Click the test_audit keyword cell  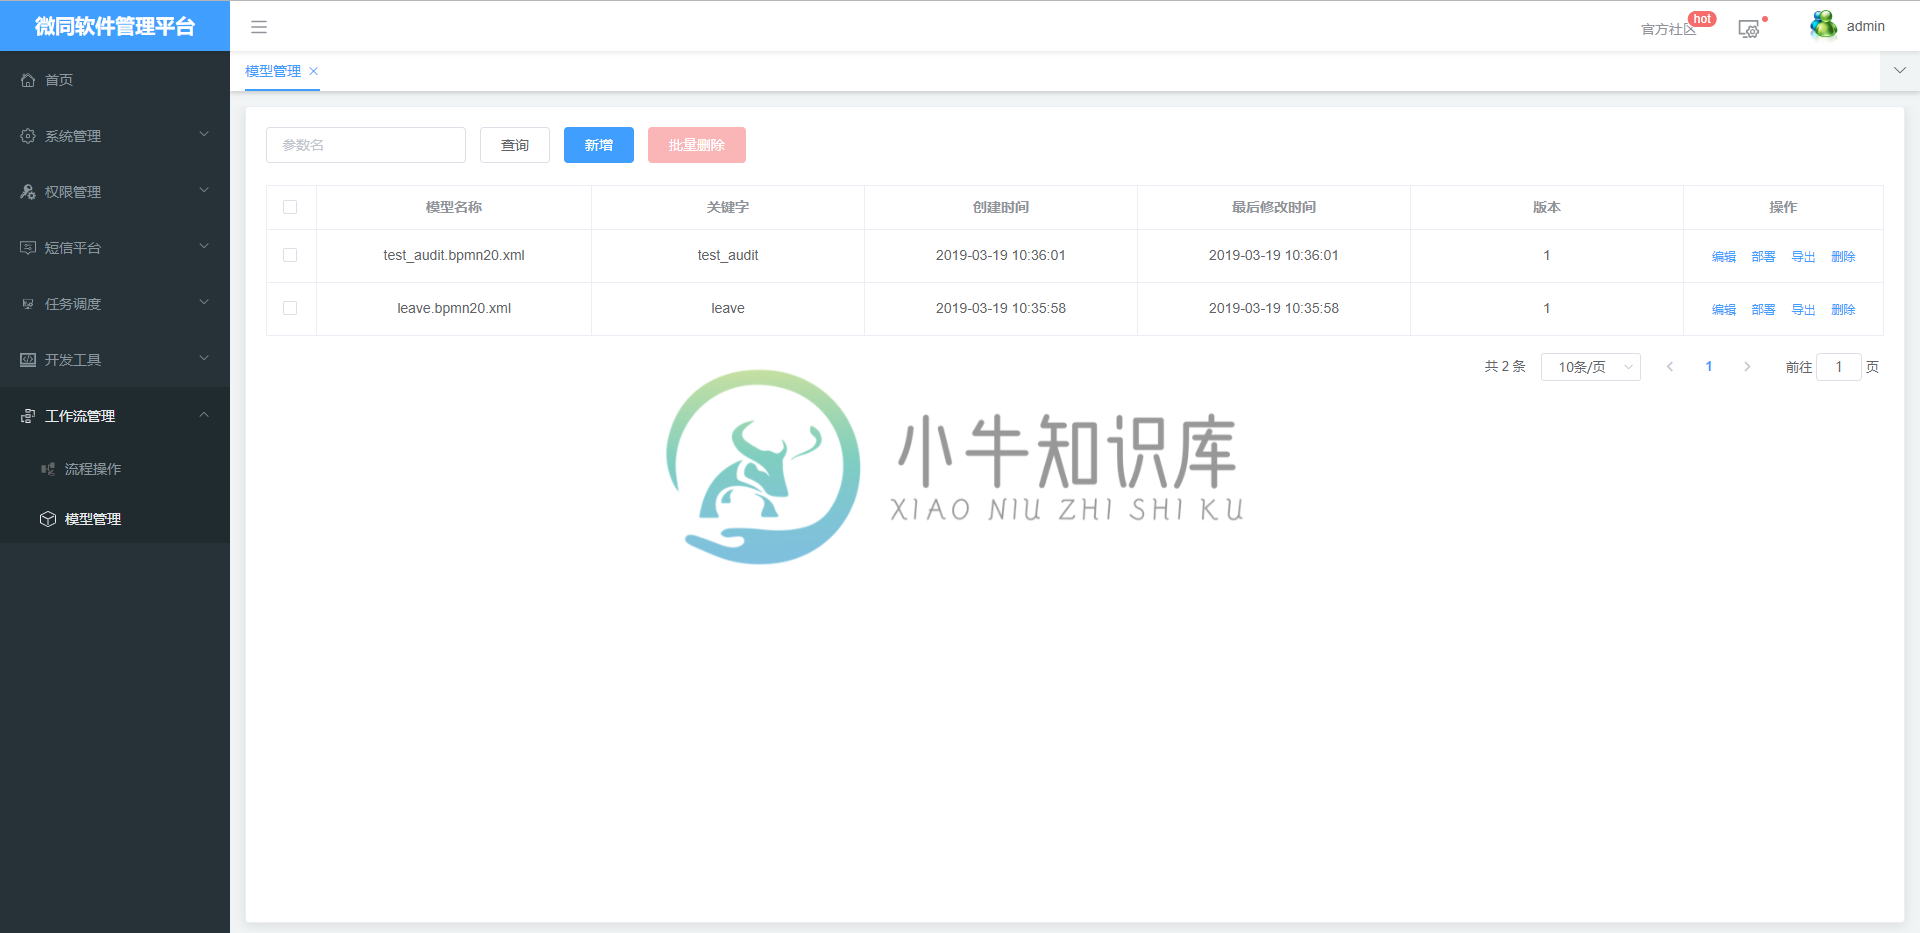(728, 255)
